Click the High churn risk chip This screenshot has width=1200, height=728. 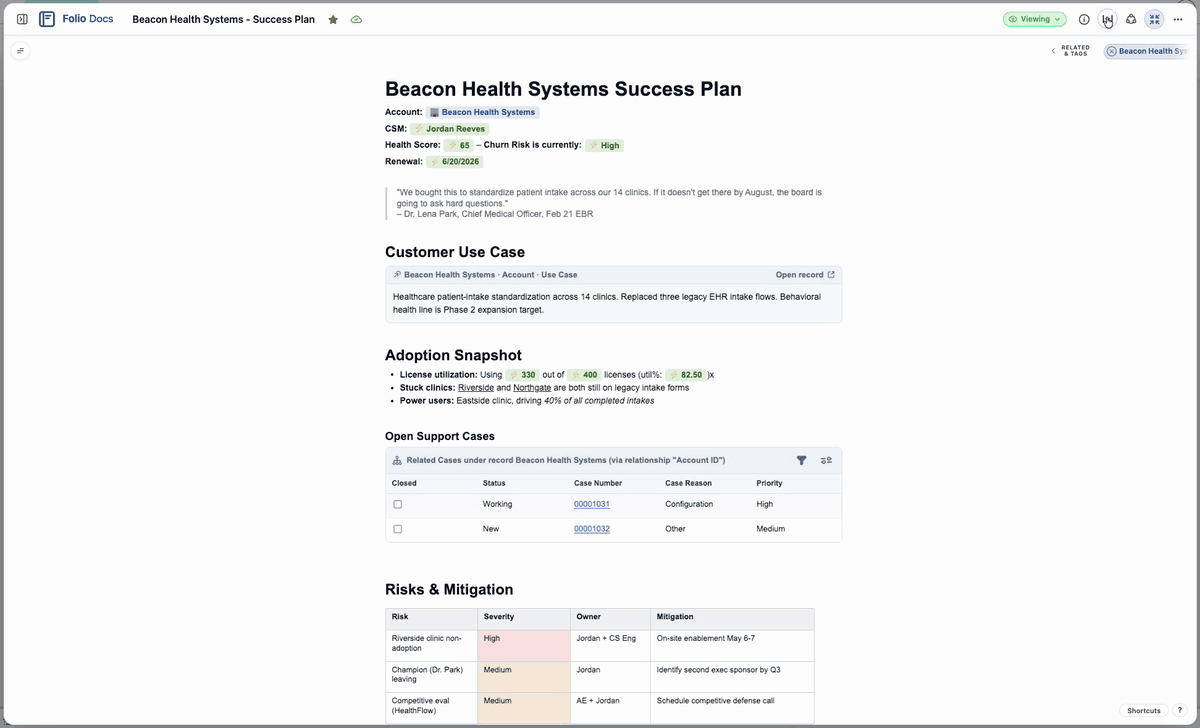tap(604, 145)
